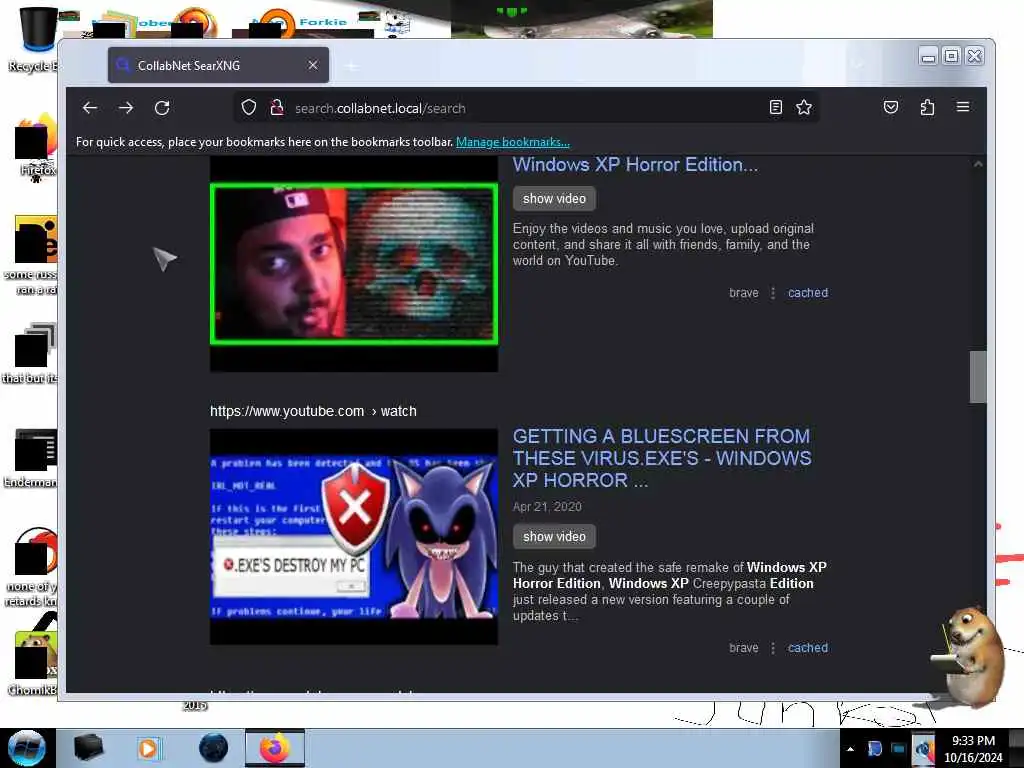The width and height of the screenshot is (1024, 768).
Task: Click the scrollbar up arrow
Action: [978, 164]
